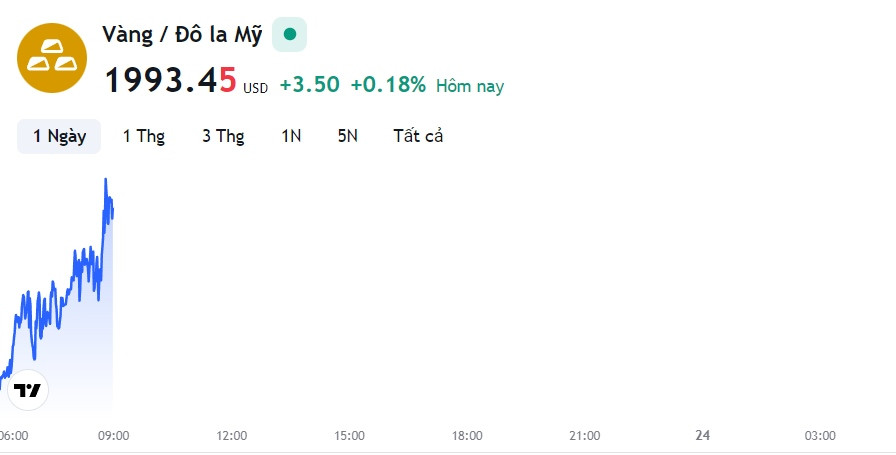The width and height of the screenshot is (896, 455).
Task: Click the Hôm nay label
Action: click(470, 86)
